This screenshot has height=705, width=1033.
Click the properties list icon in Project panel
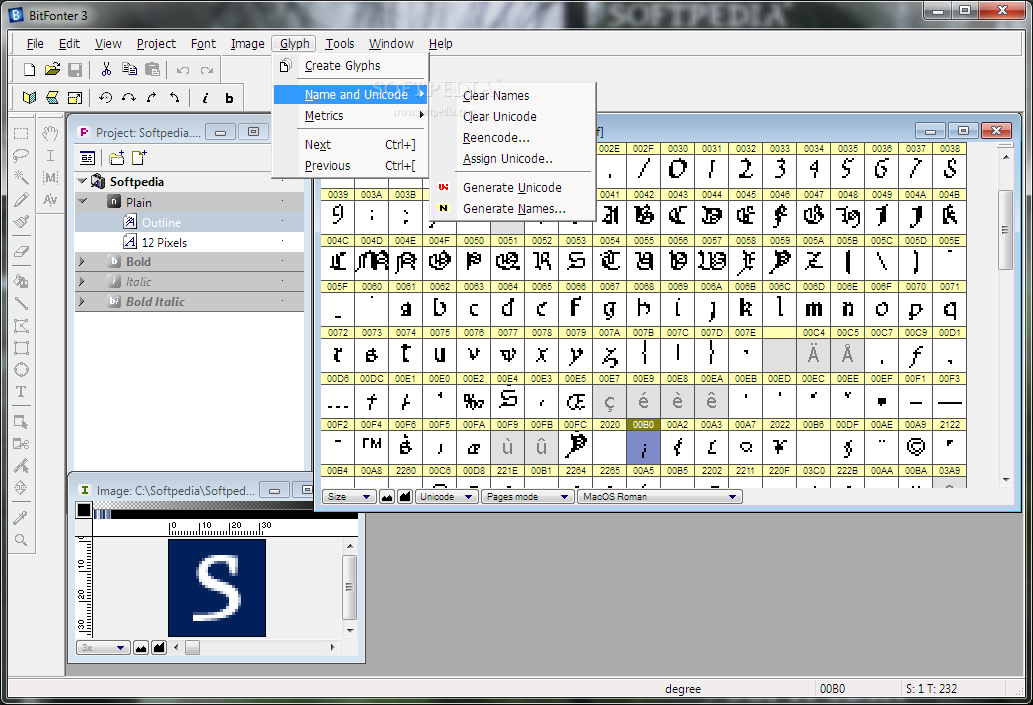click(88, 158)
